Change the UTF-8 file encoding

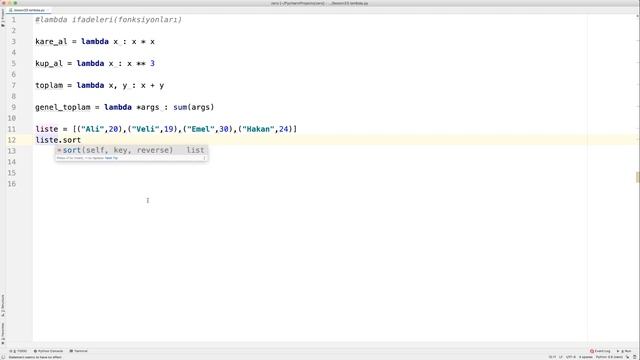tap(571, 357)
